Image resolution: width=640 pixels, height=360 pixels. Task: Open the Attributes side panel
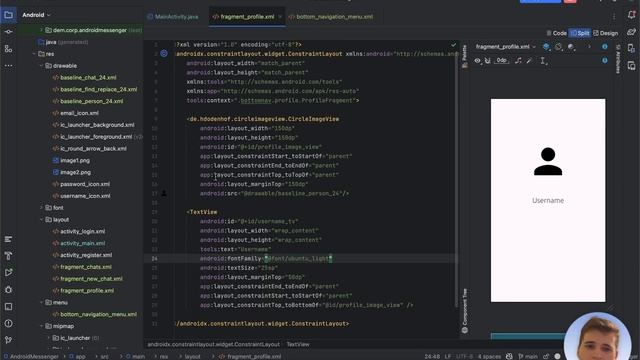coord(618,59)
